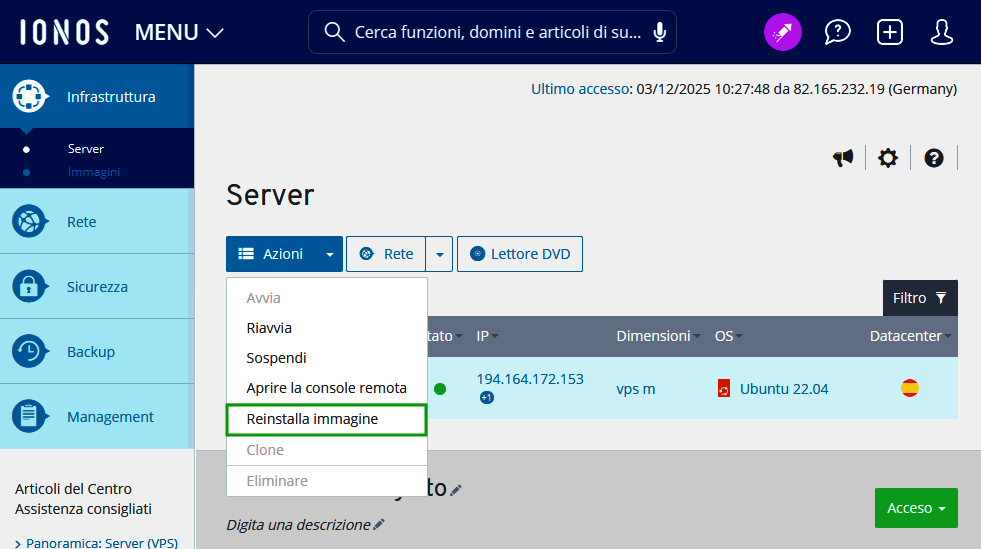This screenshot has width=981, height=549.
Task: Click the Rete toolbar button
Action: click(x=386, y=254)
